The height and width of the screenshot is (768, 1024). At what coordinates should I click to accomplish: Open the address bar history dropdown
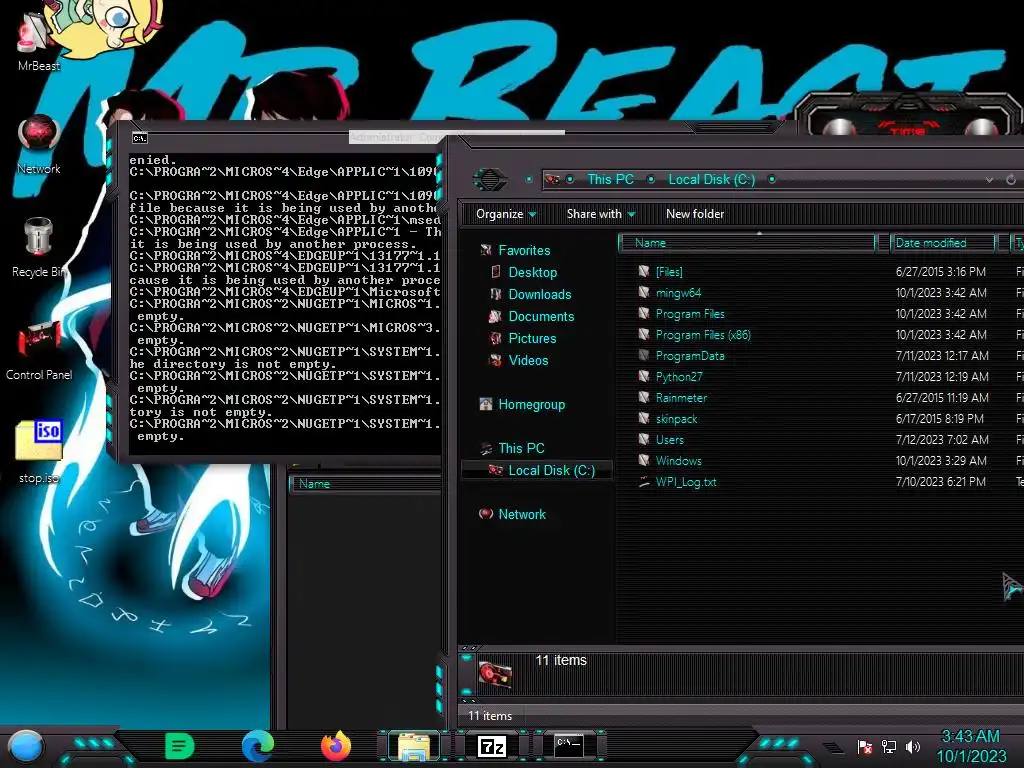(x=989, y=180)
